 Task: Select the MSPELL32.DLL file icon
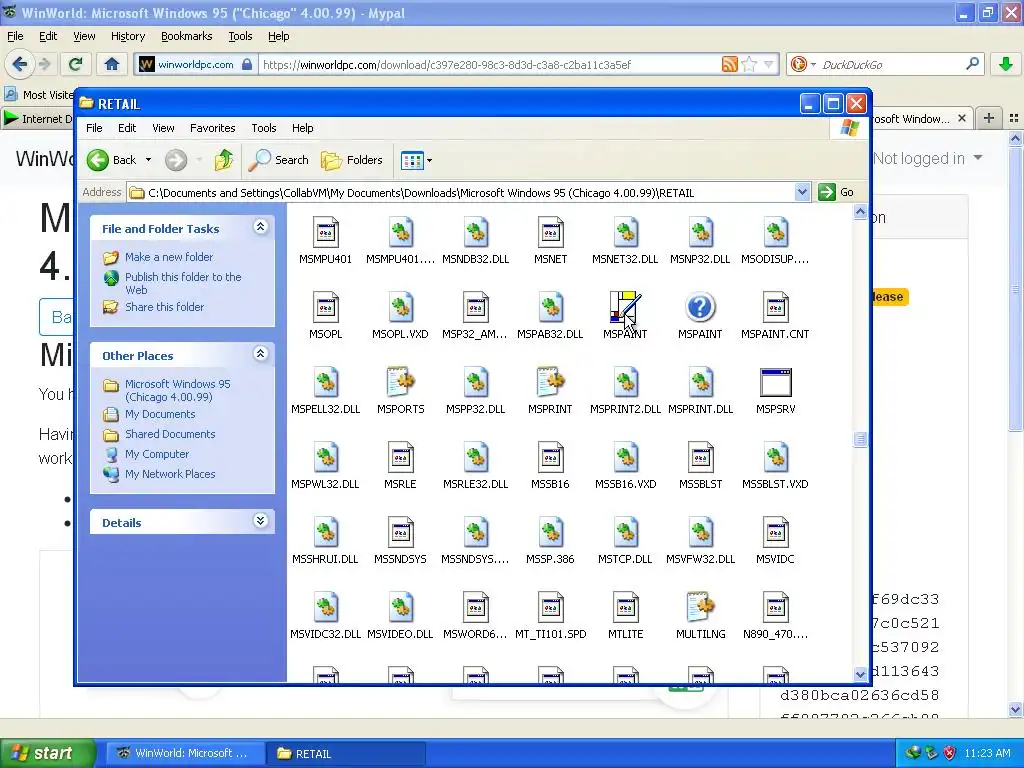[325, 382]
